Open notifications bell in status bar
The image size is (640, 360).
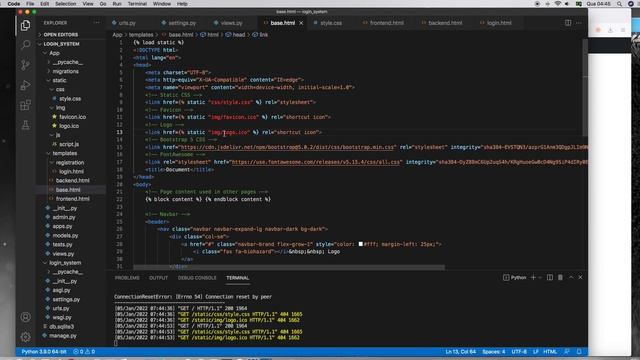579,351
